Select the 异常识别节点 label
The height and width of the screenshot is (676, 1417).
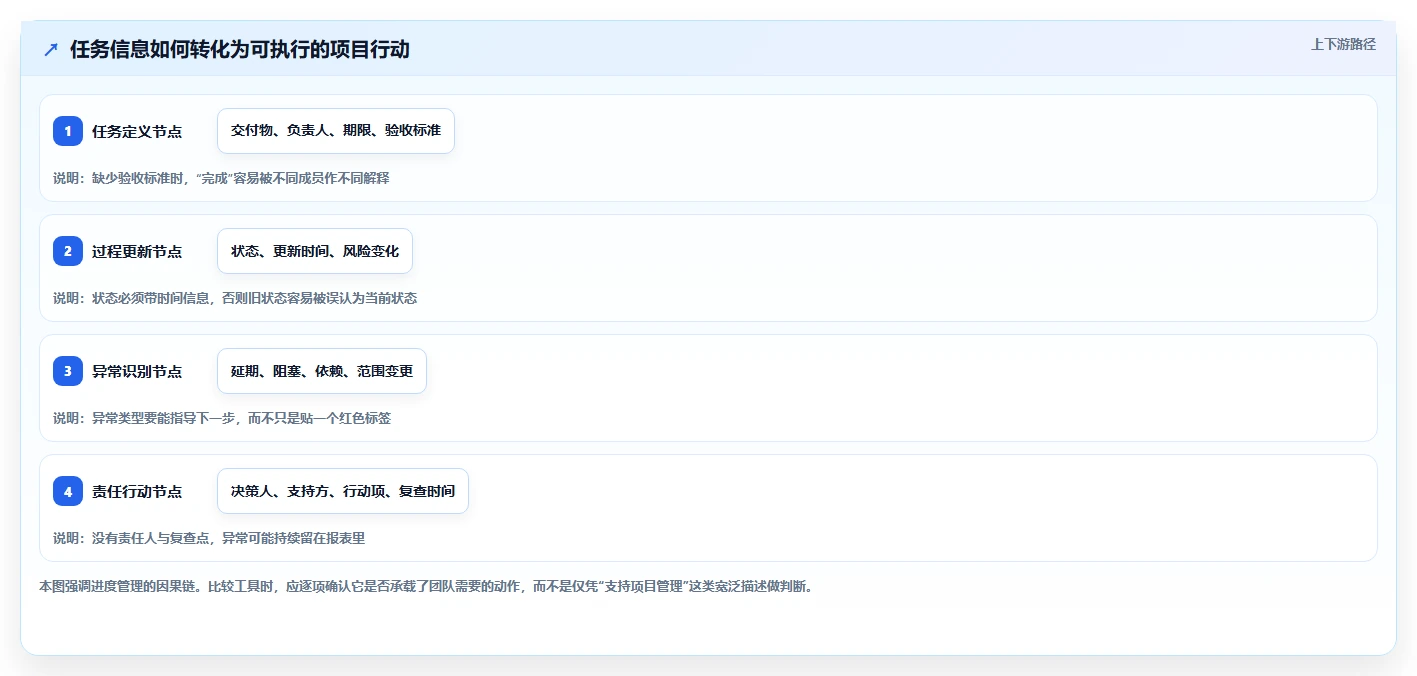(137, 371)
